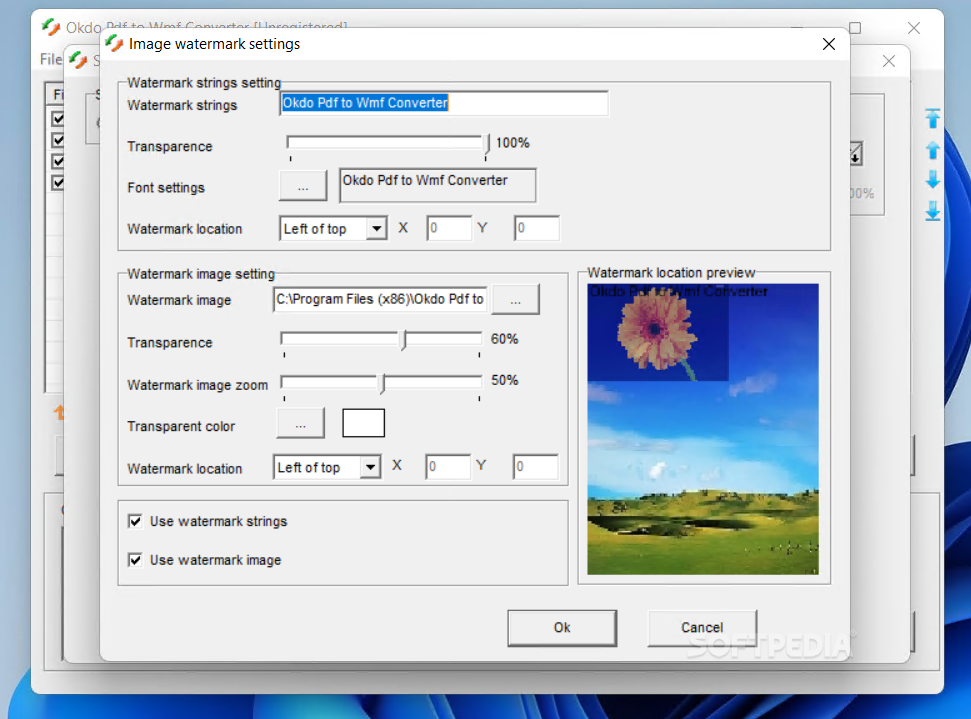Click Watermark strings text field

click(444, 103)
